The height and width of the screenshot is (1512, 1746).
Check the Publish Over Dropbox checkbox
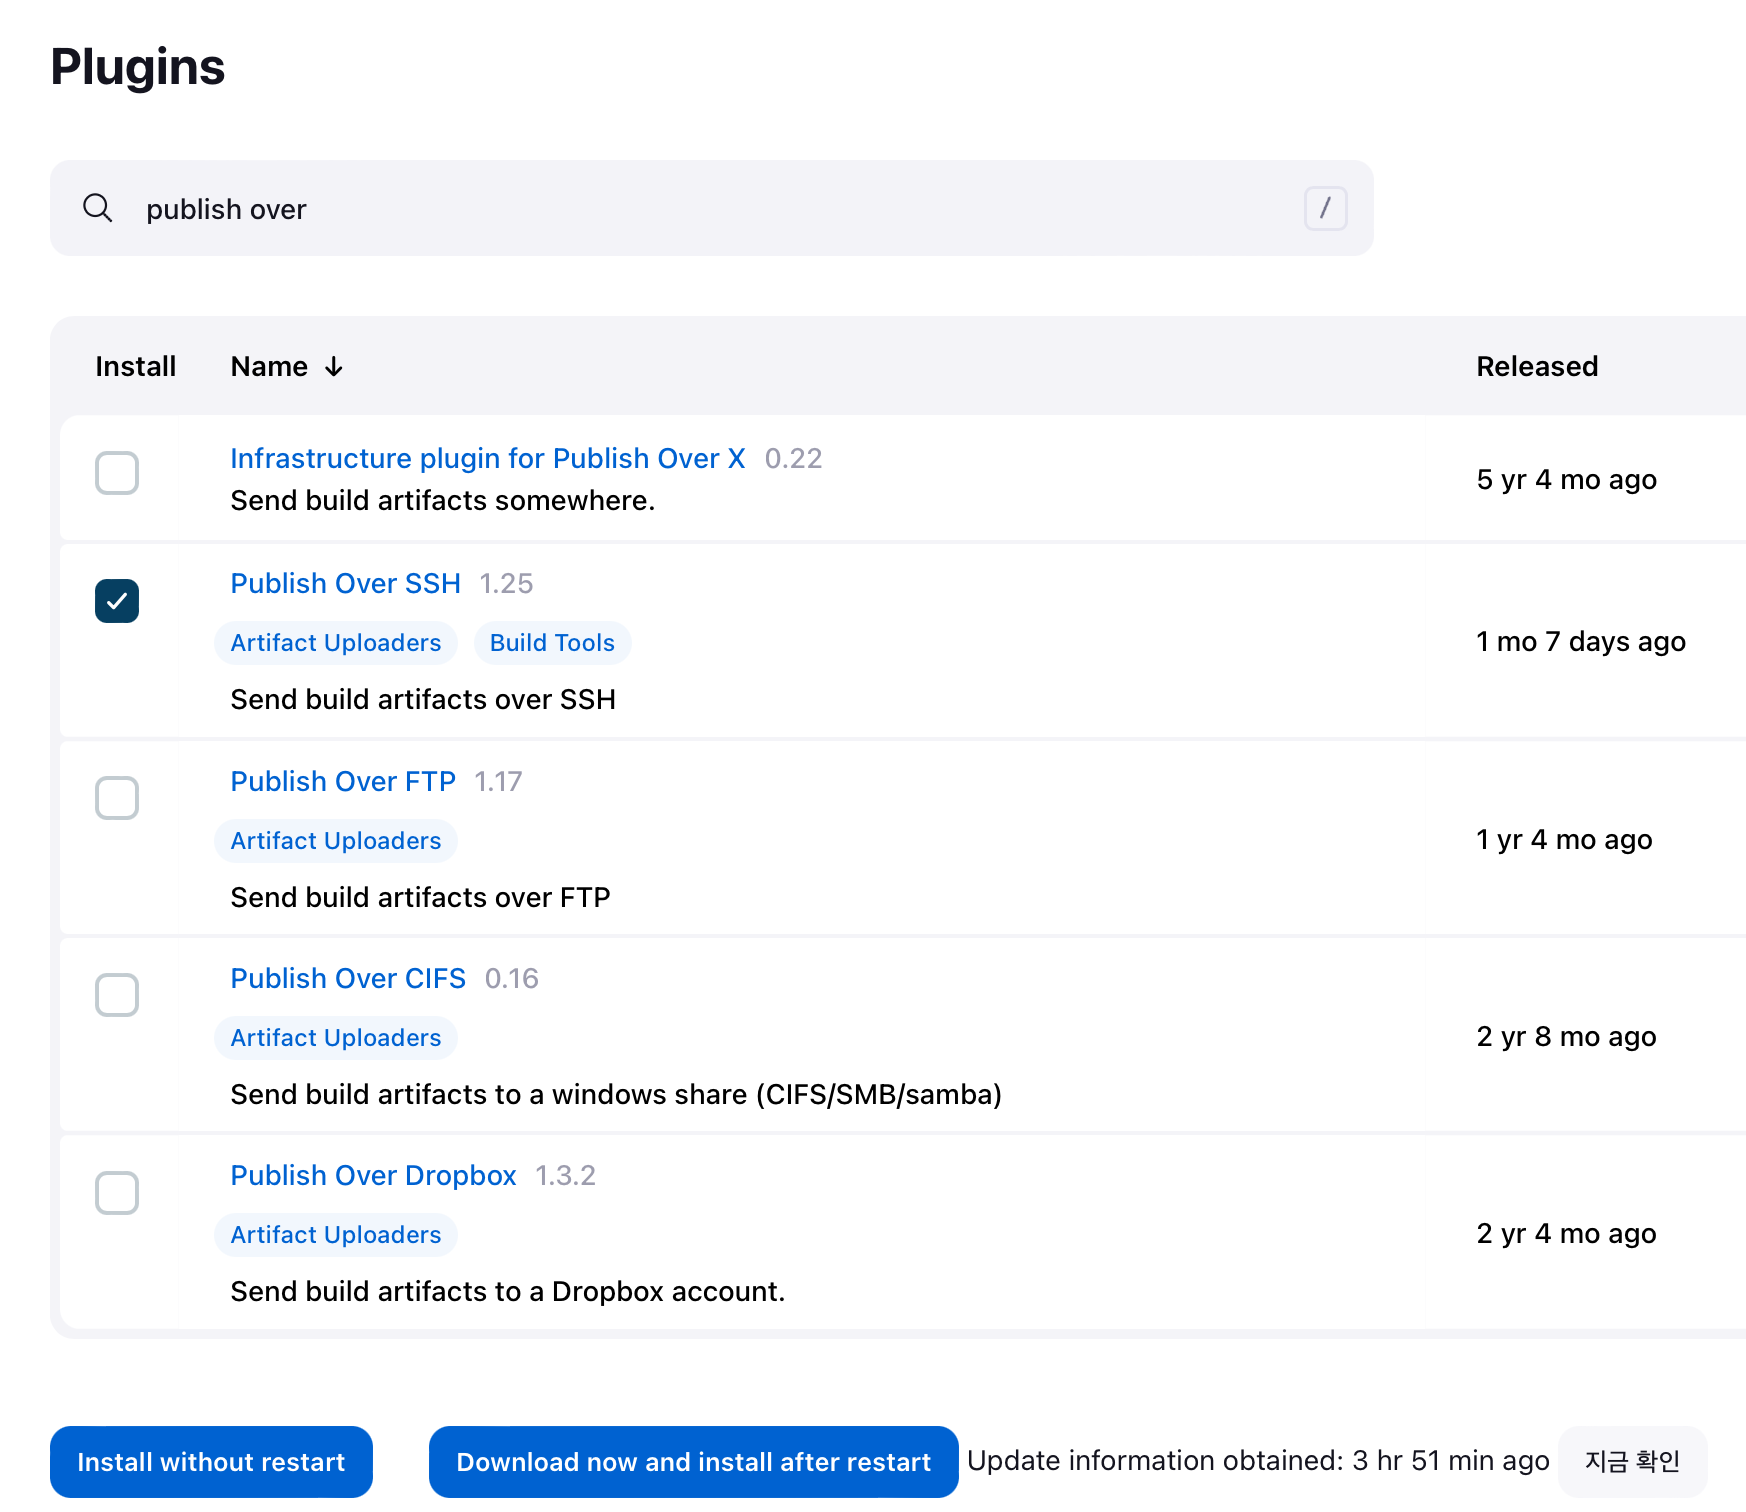coord(117,1193)
